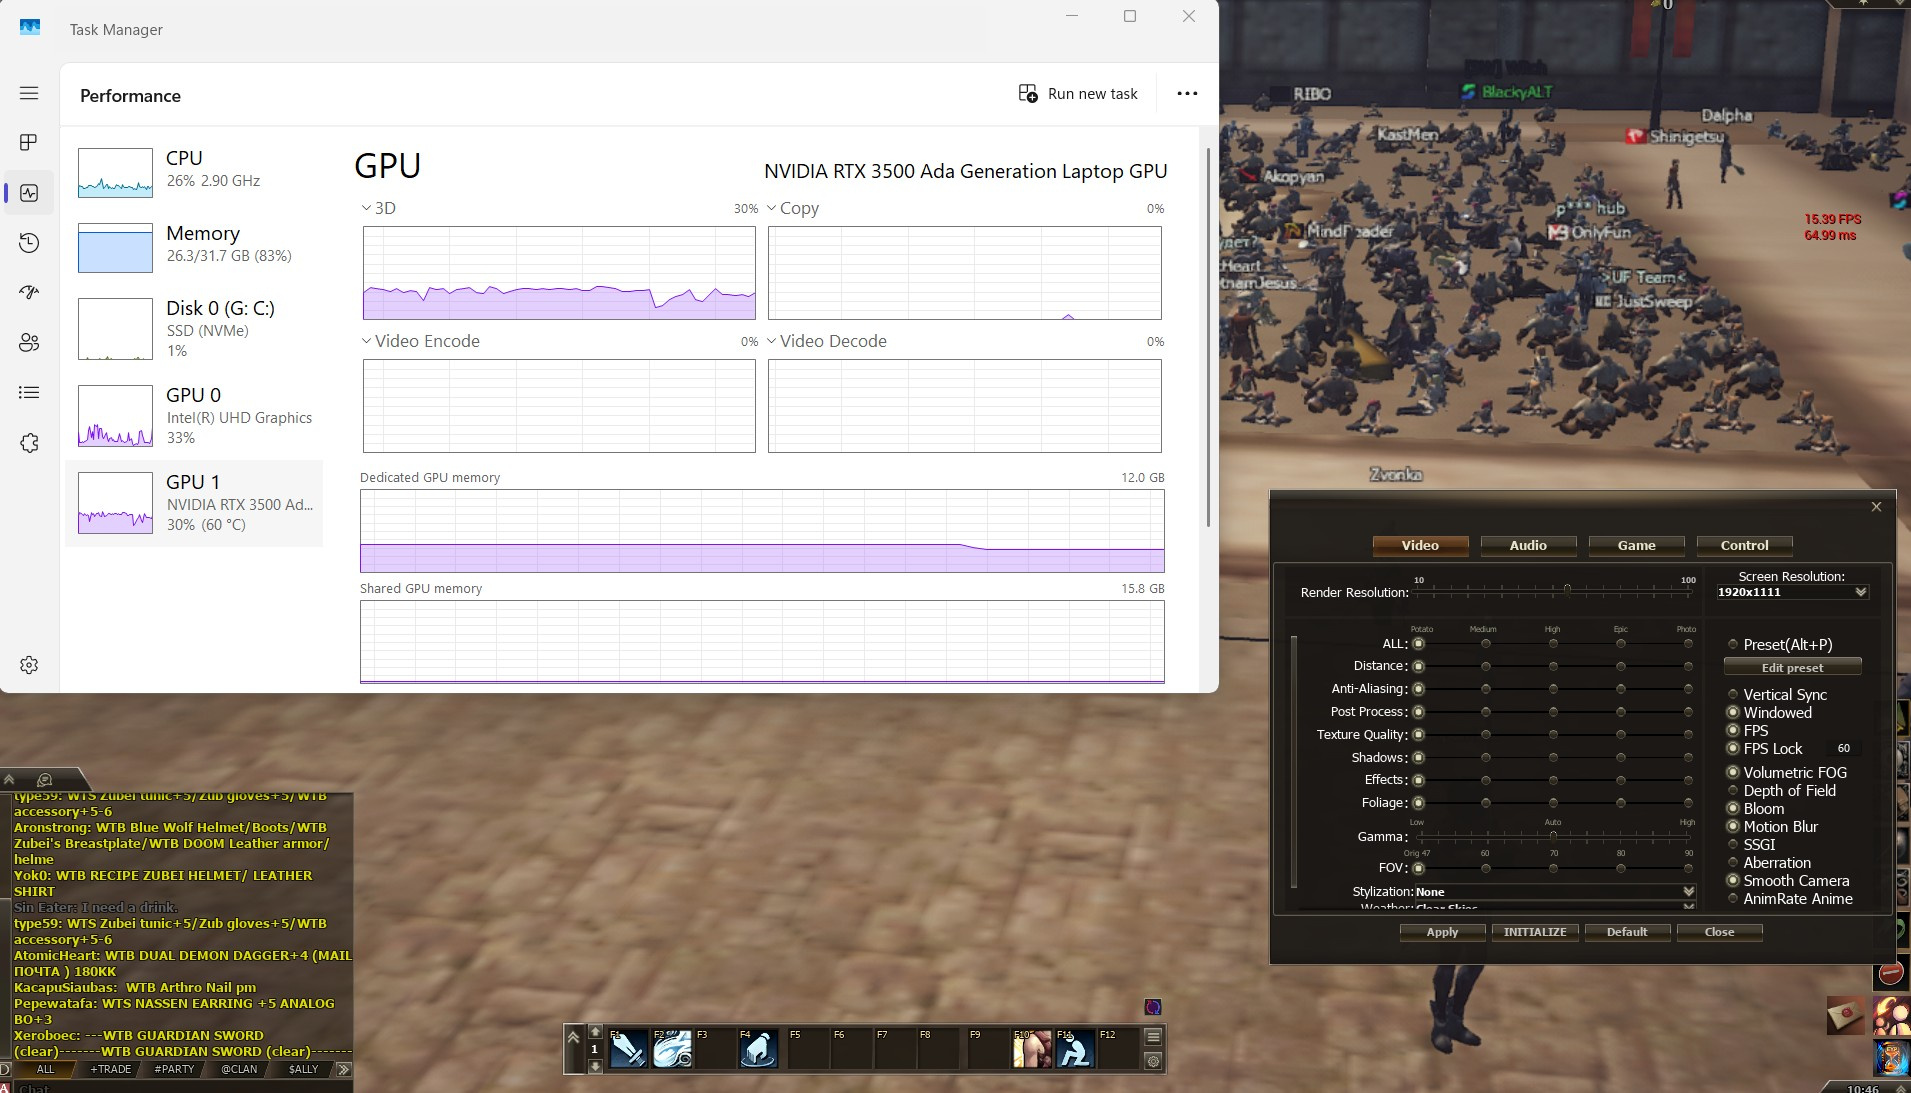1911x1093 pixels.
Task: Open Task Manager settings gear
Action: click(x=29, y=665)
